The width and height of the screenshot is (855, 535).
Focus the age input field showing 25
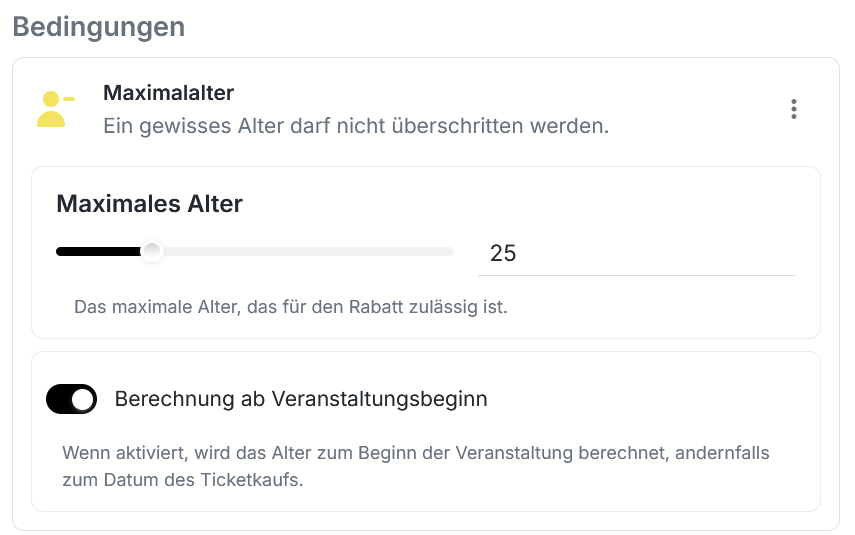click(x=636, y=253)
